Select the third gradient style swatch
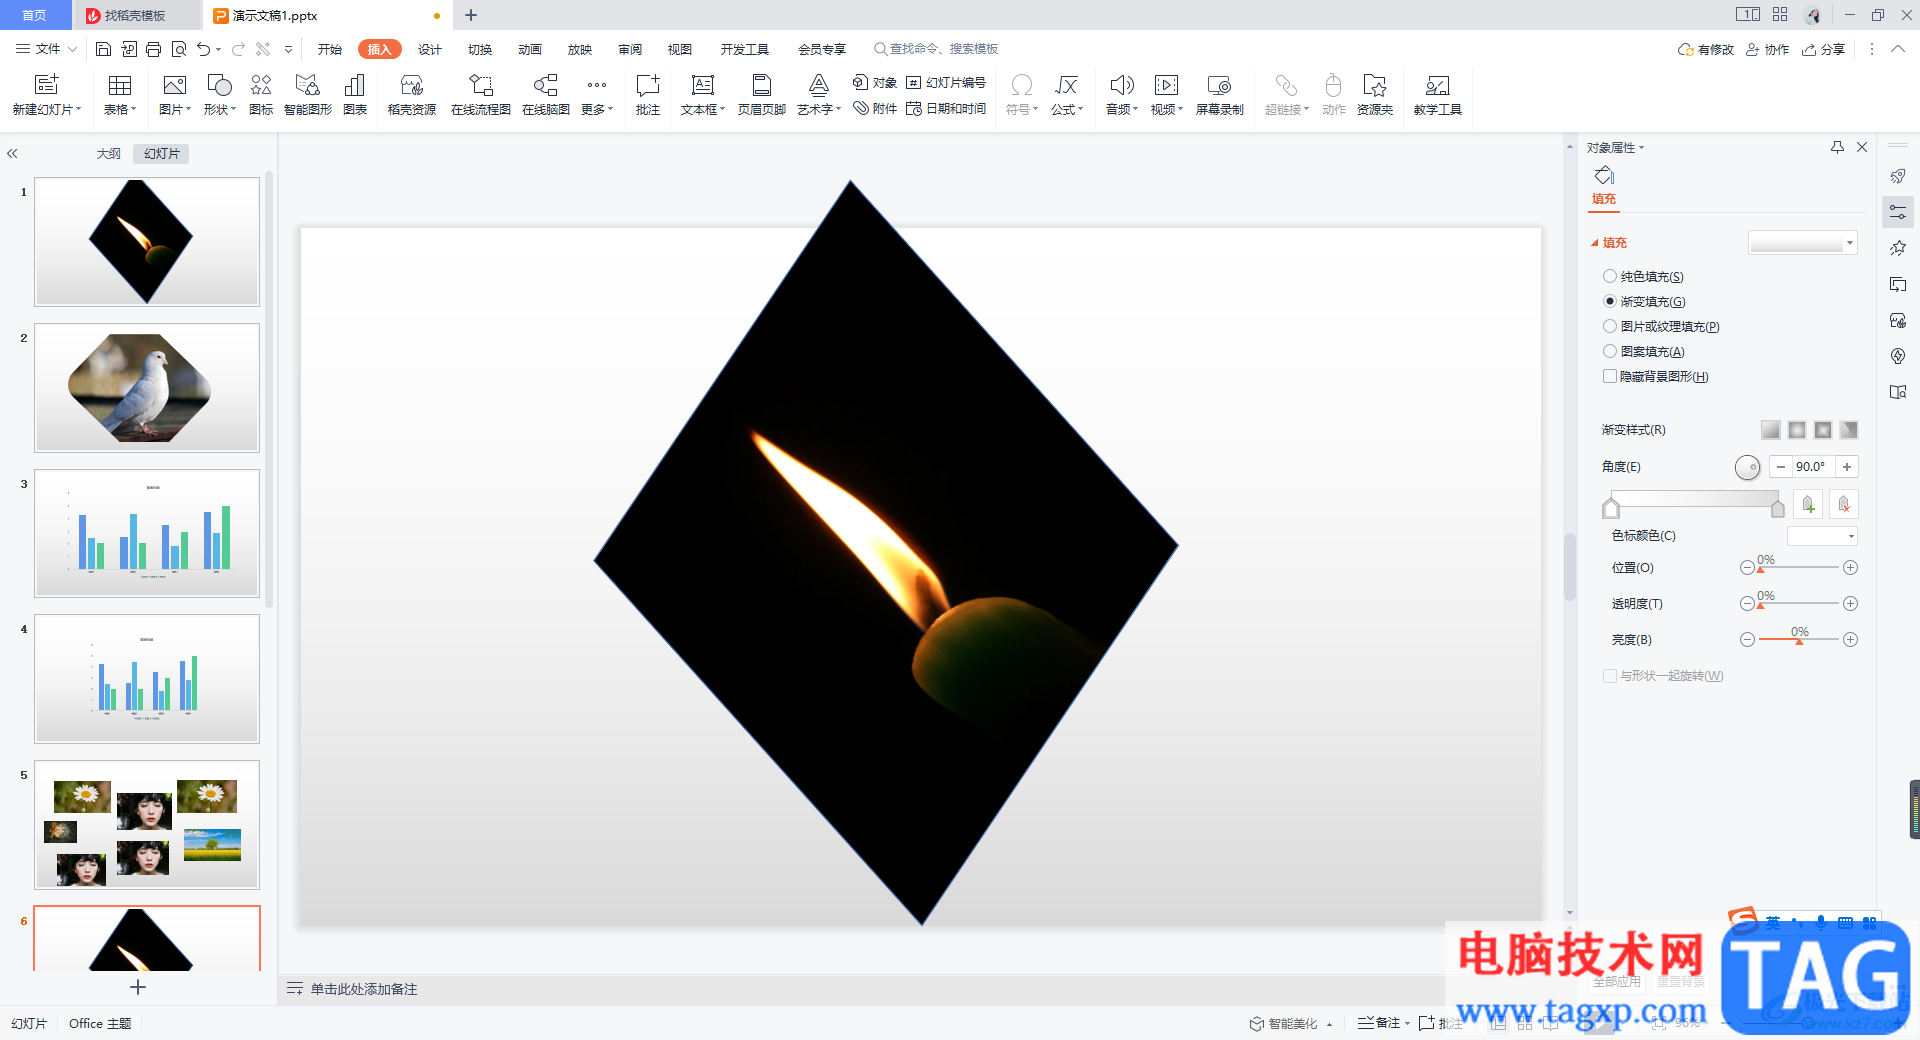The image size is (1920, 1040). tap(1823, 430)
